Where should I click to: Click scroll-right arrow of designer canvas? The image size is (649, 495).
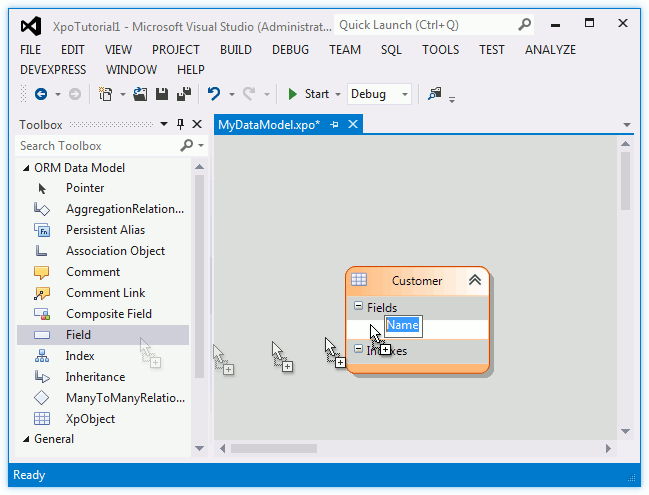[608, 448]
